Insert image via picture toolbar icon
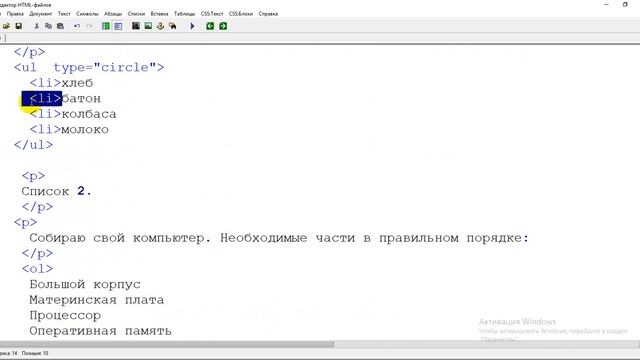This screenshot has width=640, height=360. 148,26
